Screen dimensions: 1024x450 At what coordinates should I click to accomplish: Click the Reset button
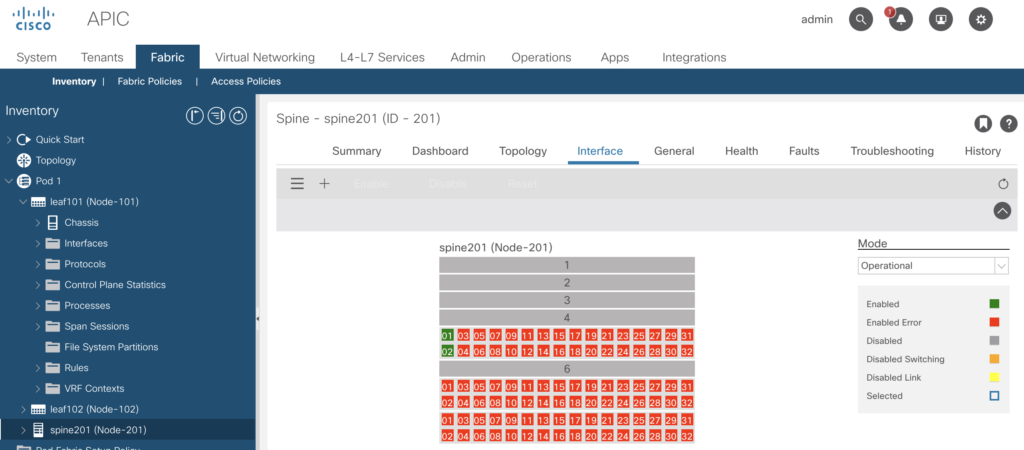(x=522, y=184)
